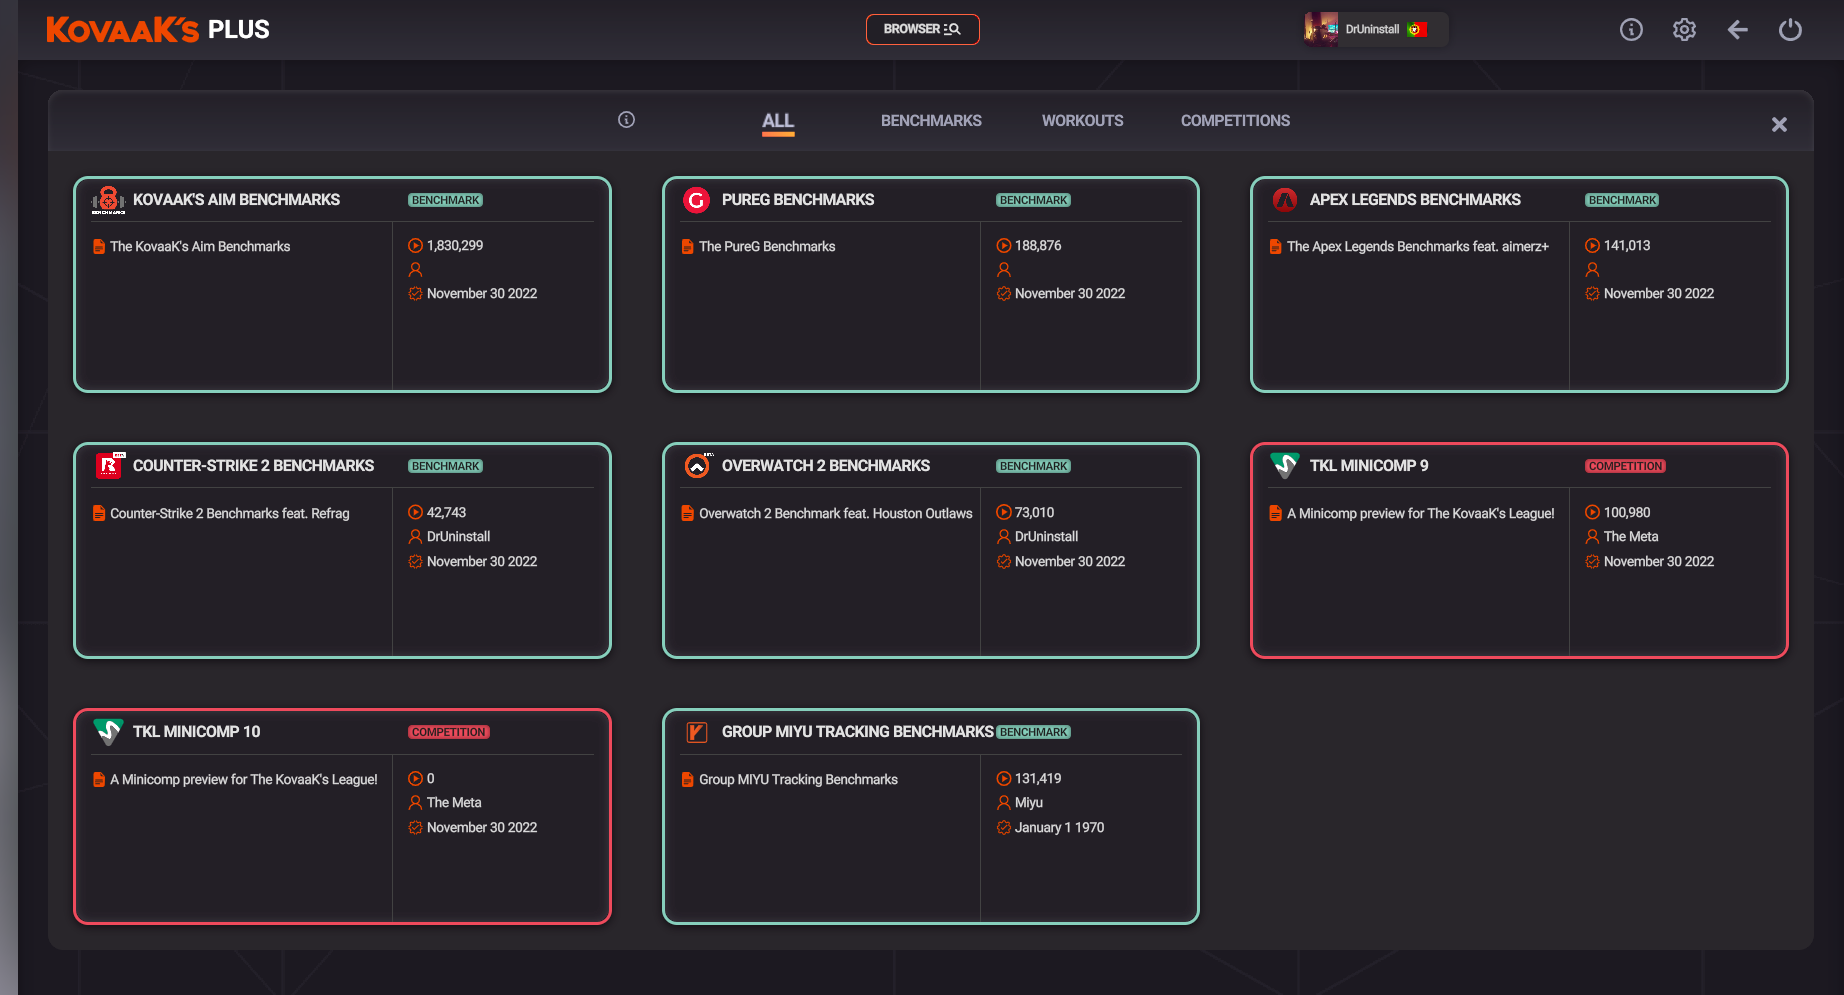The image size is (1844, 995).
Task: Click the author icon next to Miyu
Action: [1003, 802]
